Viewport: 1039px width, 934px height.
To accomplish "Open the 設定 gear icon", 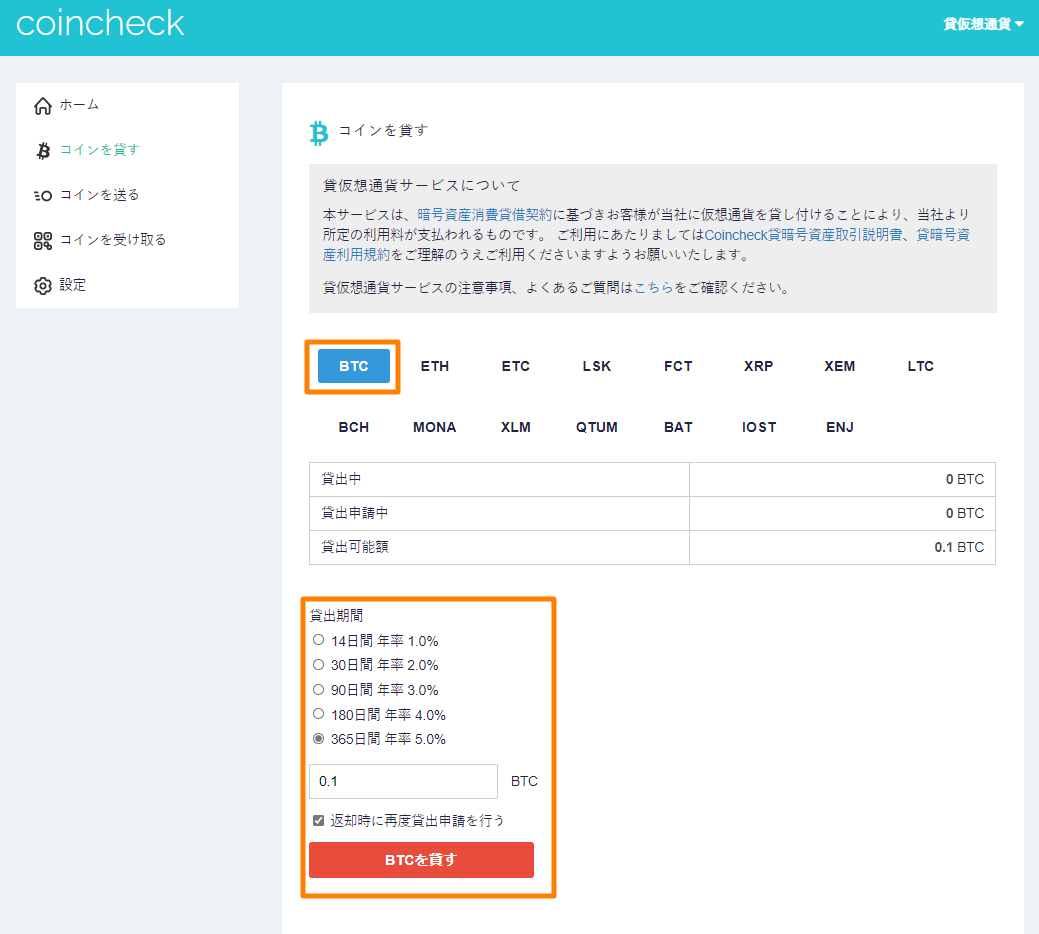I will coord(42,285).
